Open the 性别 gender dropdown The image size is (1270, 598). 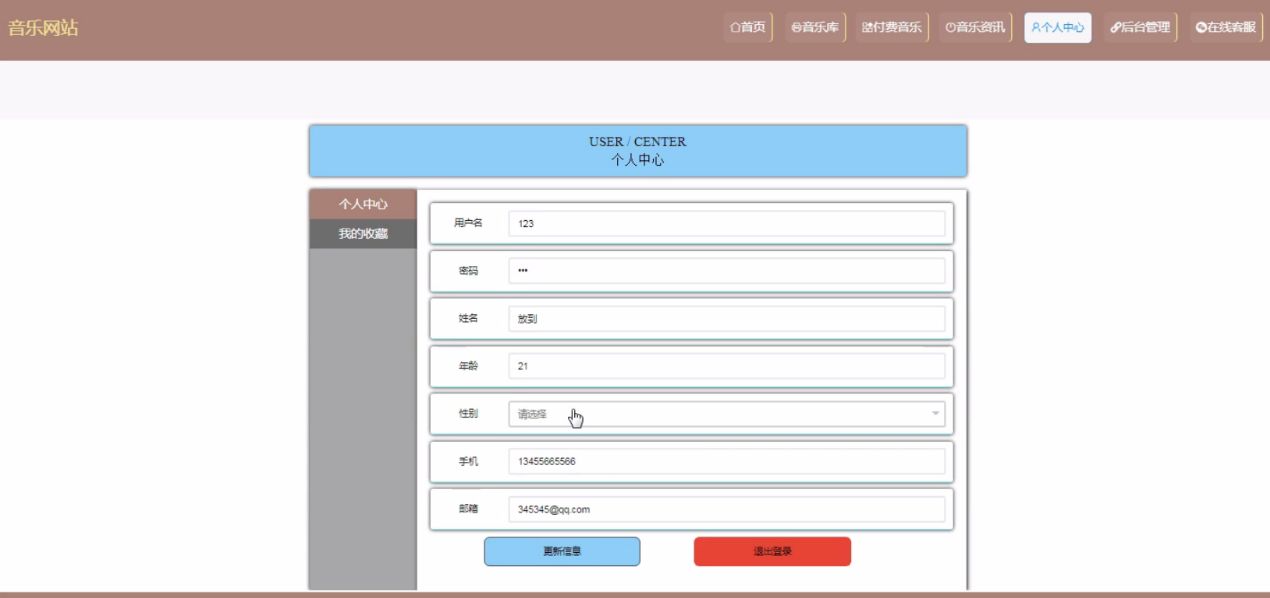pyautogui.click(x=727, y=413)
